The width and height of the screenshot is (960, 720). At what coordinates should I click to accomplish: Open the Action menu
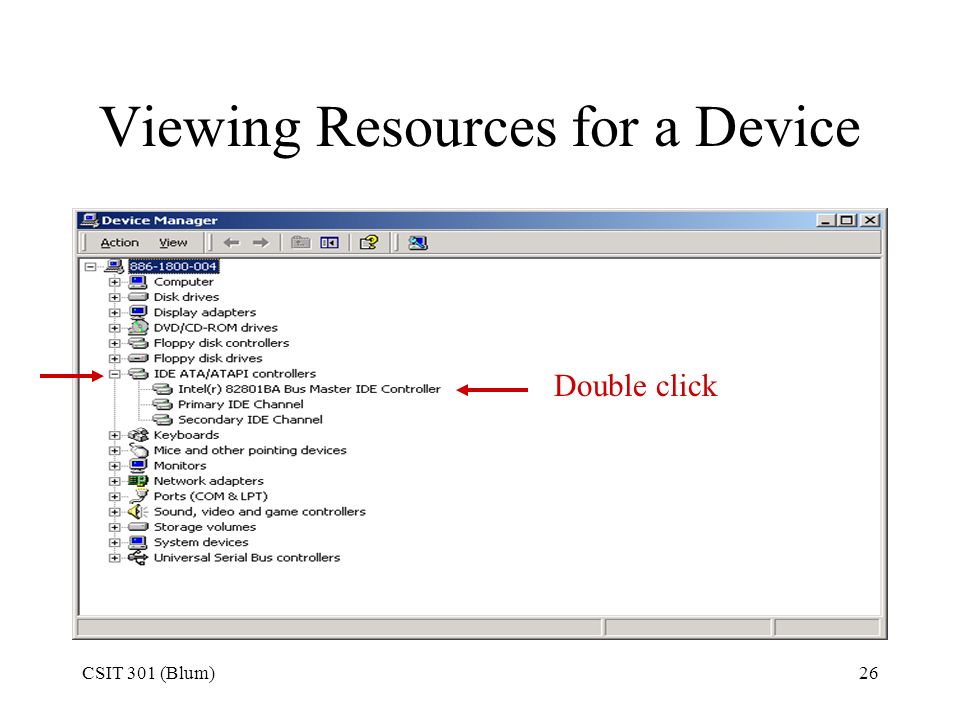point(119,243)
